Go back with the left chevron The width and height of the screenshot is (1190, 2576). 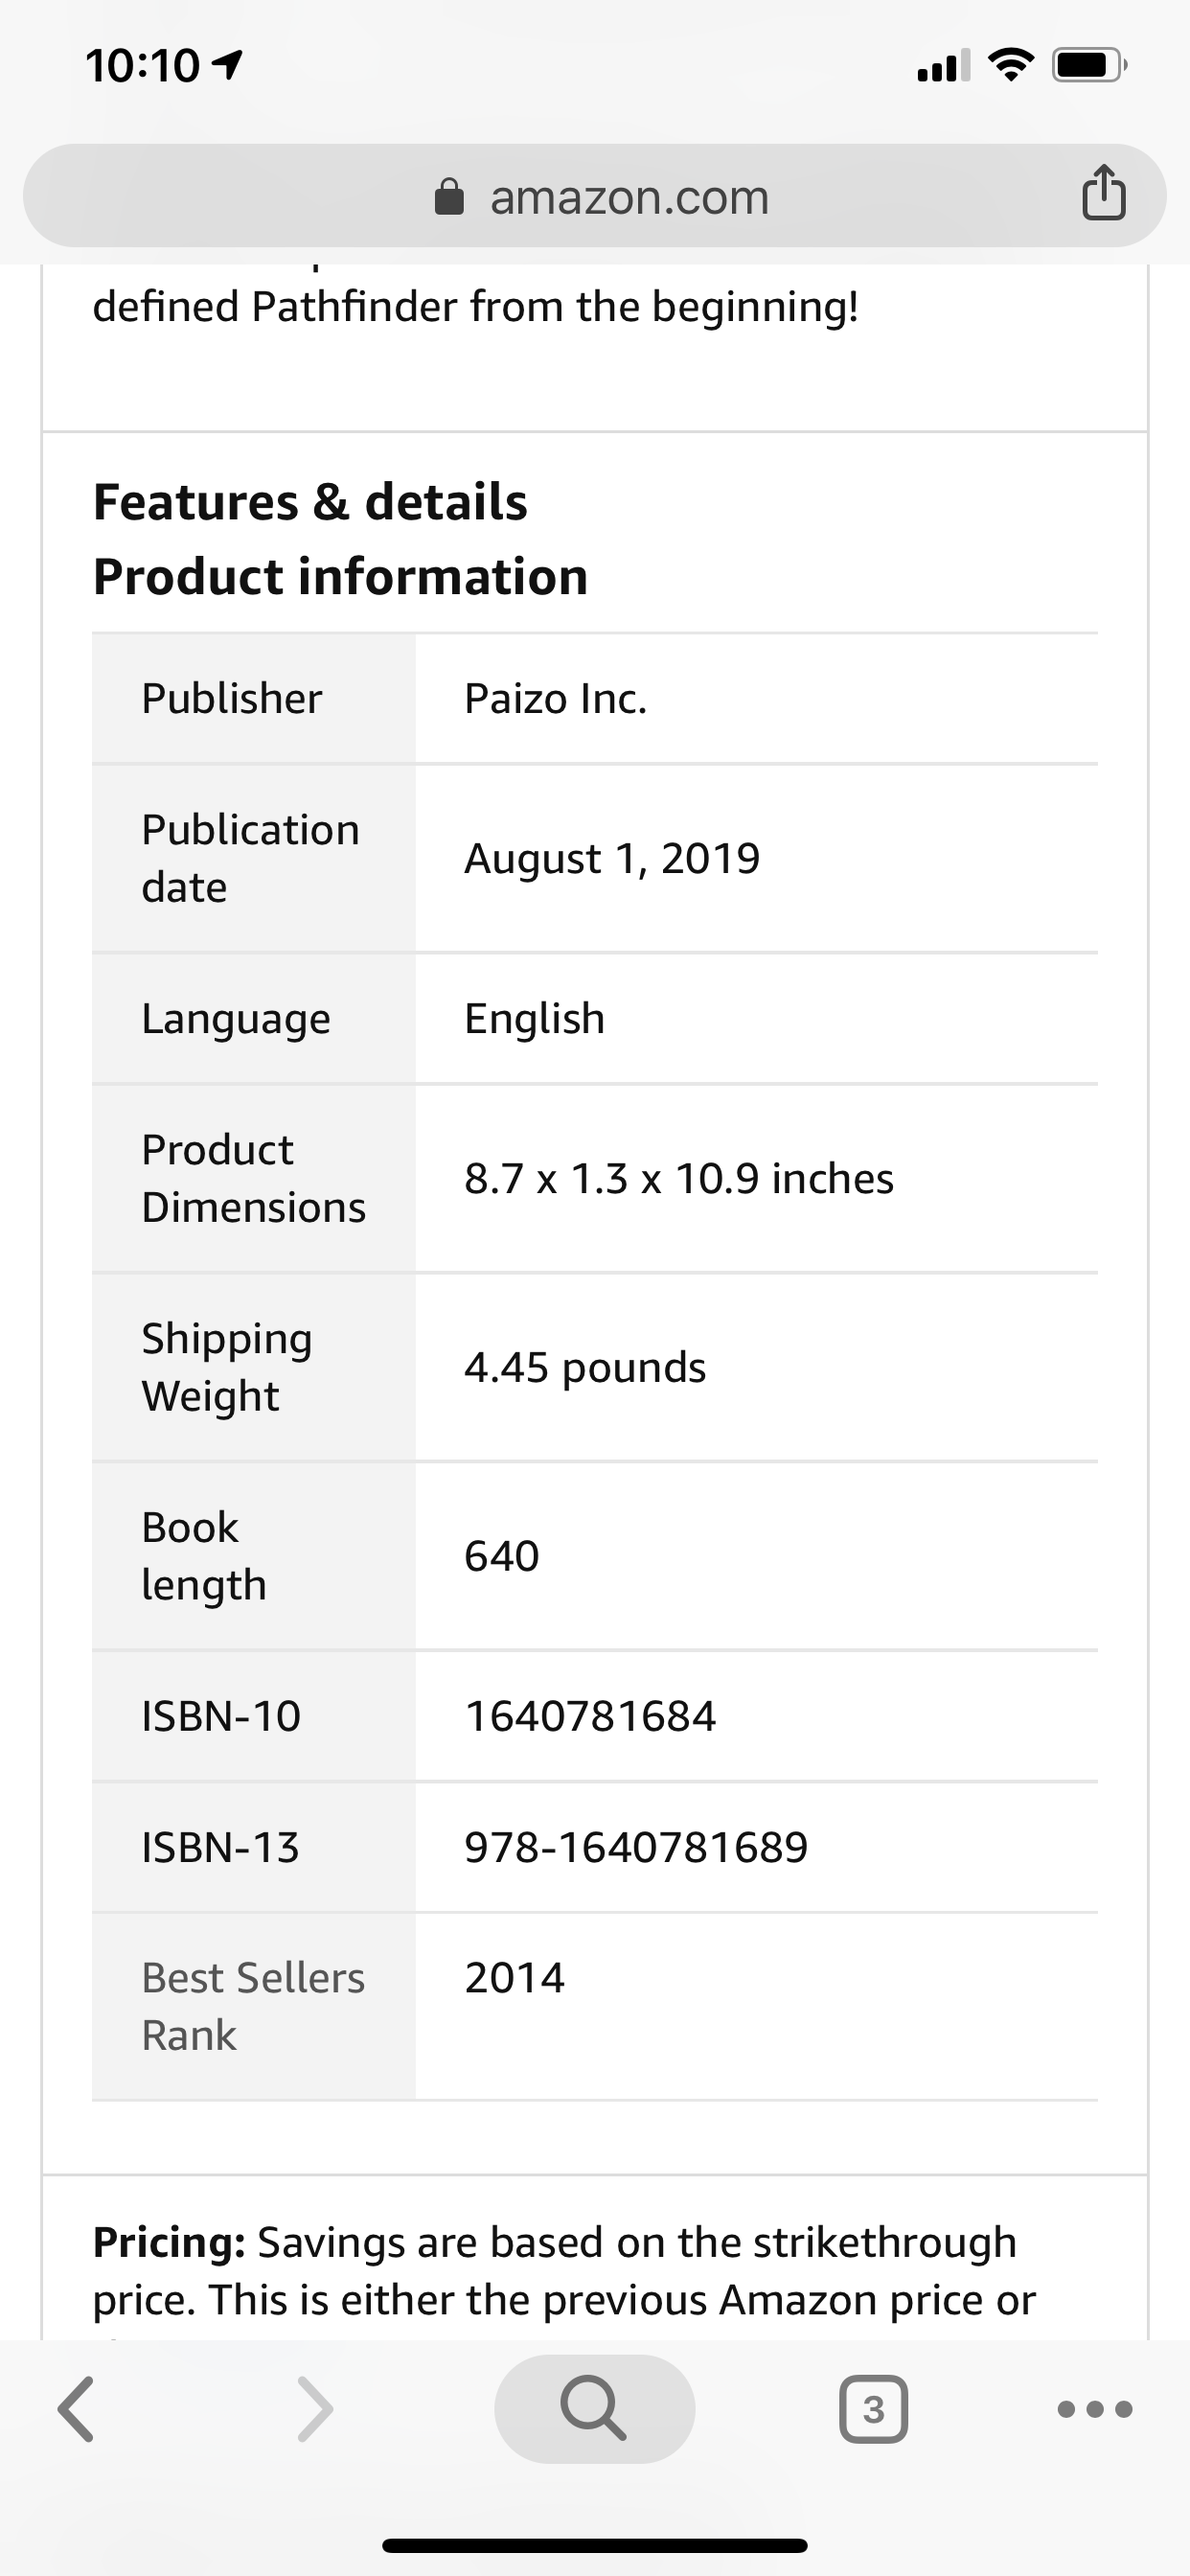(x=76, y=2408)
